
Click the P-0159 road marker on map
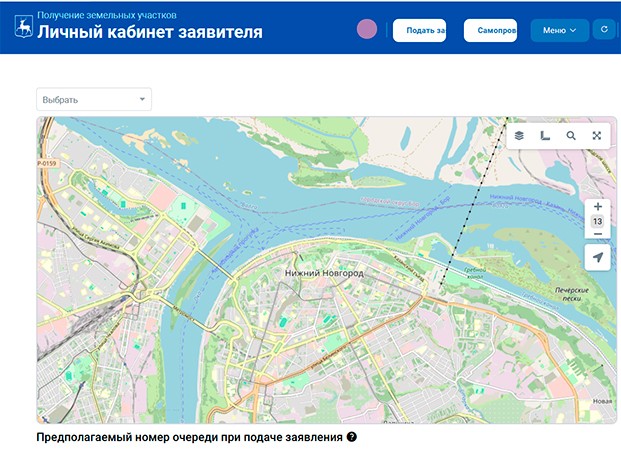click(48, 162)
